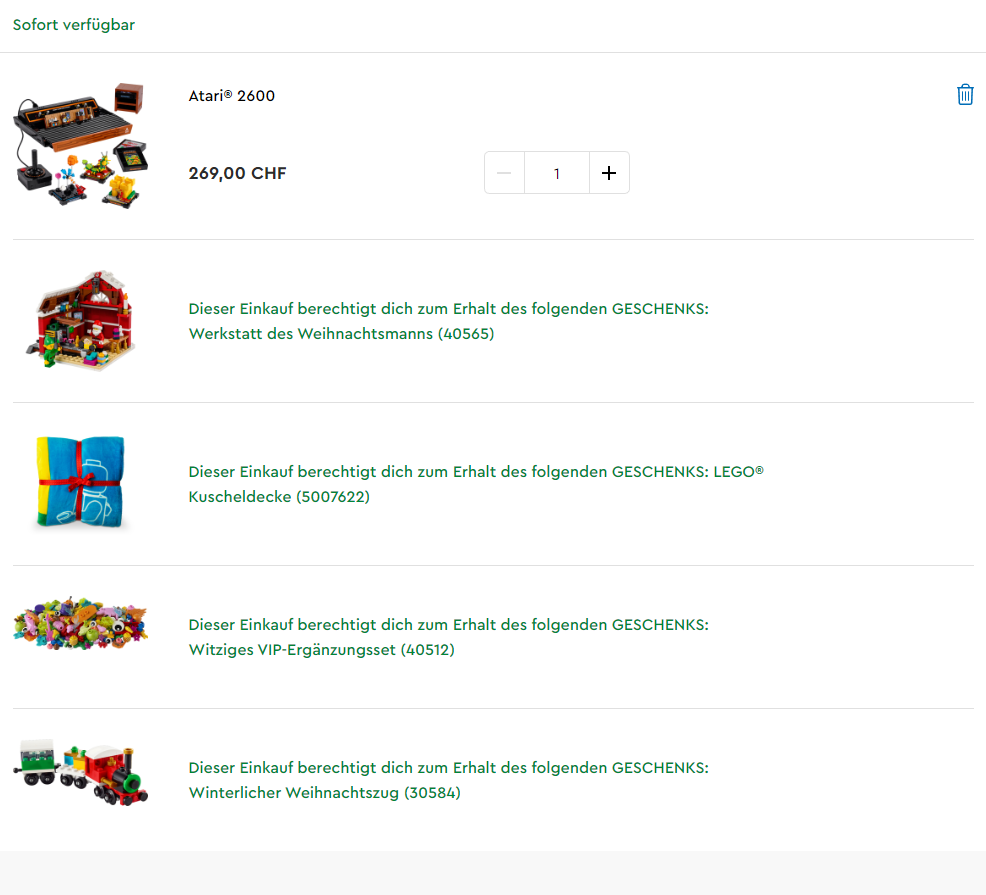Click the 269,00 CHF price
The height and width of the screenshot is (895, 986).
pos(237,173)
